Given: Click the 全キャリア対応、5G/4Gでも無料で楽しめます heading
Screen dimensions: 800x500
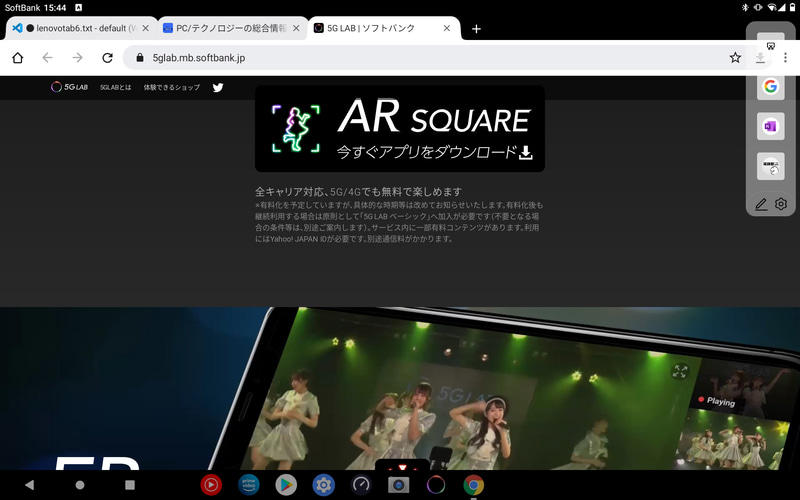Looking at the screenshot, I should coord(358,192).
